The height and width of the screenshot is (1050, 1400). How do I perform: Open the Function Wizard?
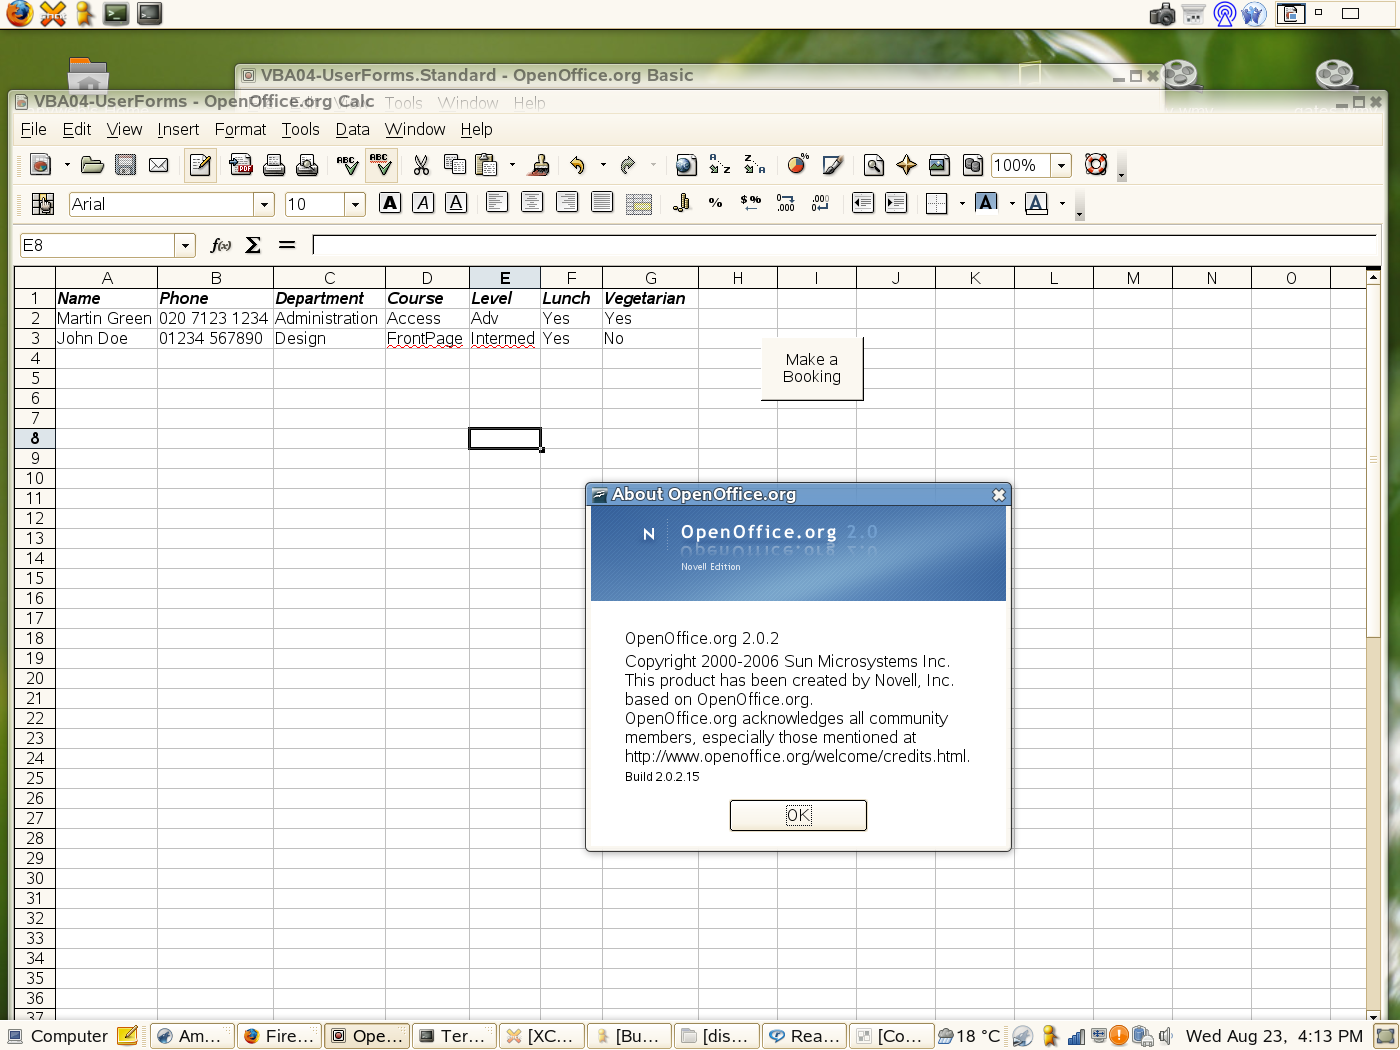click(x=221, y=245)
